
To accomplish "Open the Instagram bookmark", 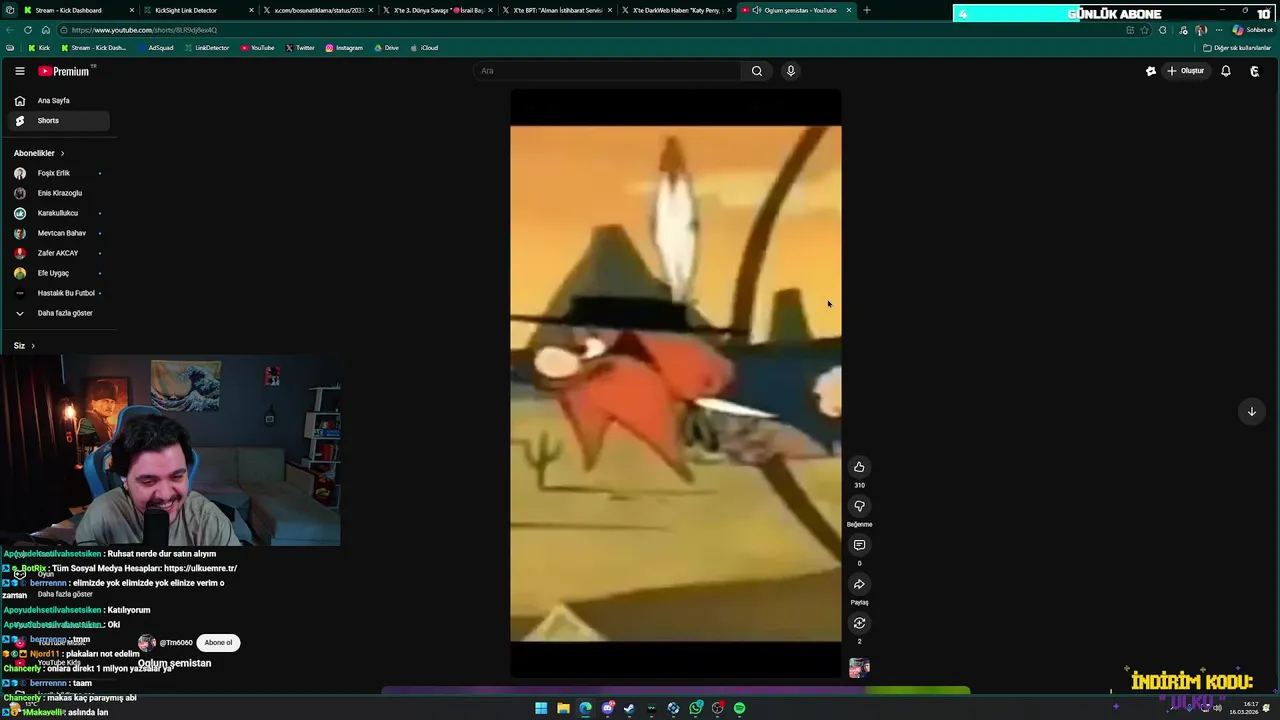I will (x=344, y=48).
